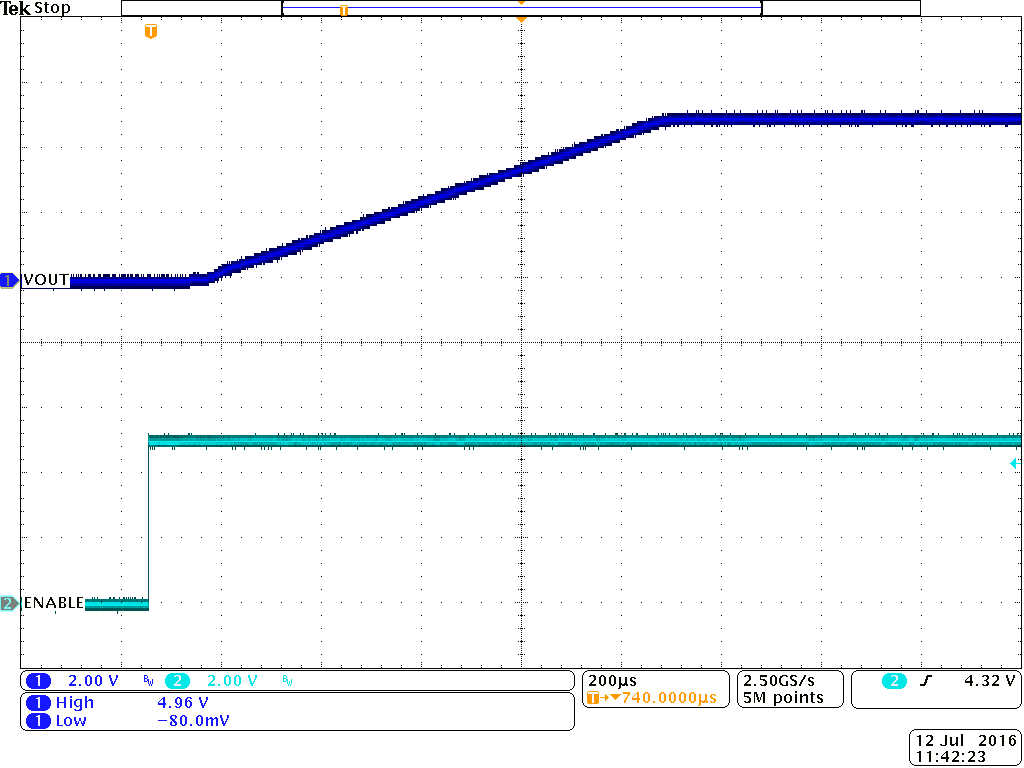Click the channel 1 VOUT ground marker

coord(8,280)
